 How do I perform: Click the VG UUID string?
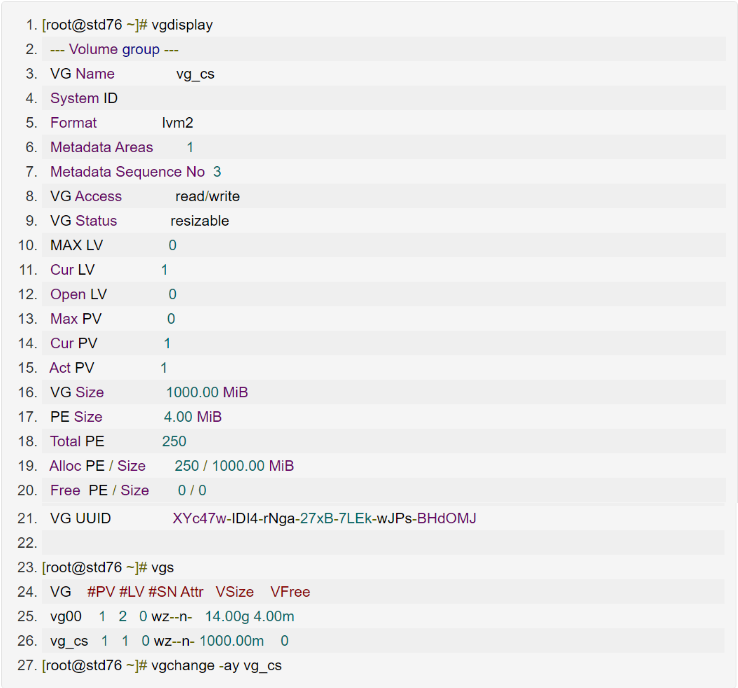click(324, 518)
